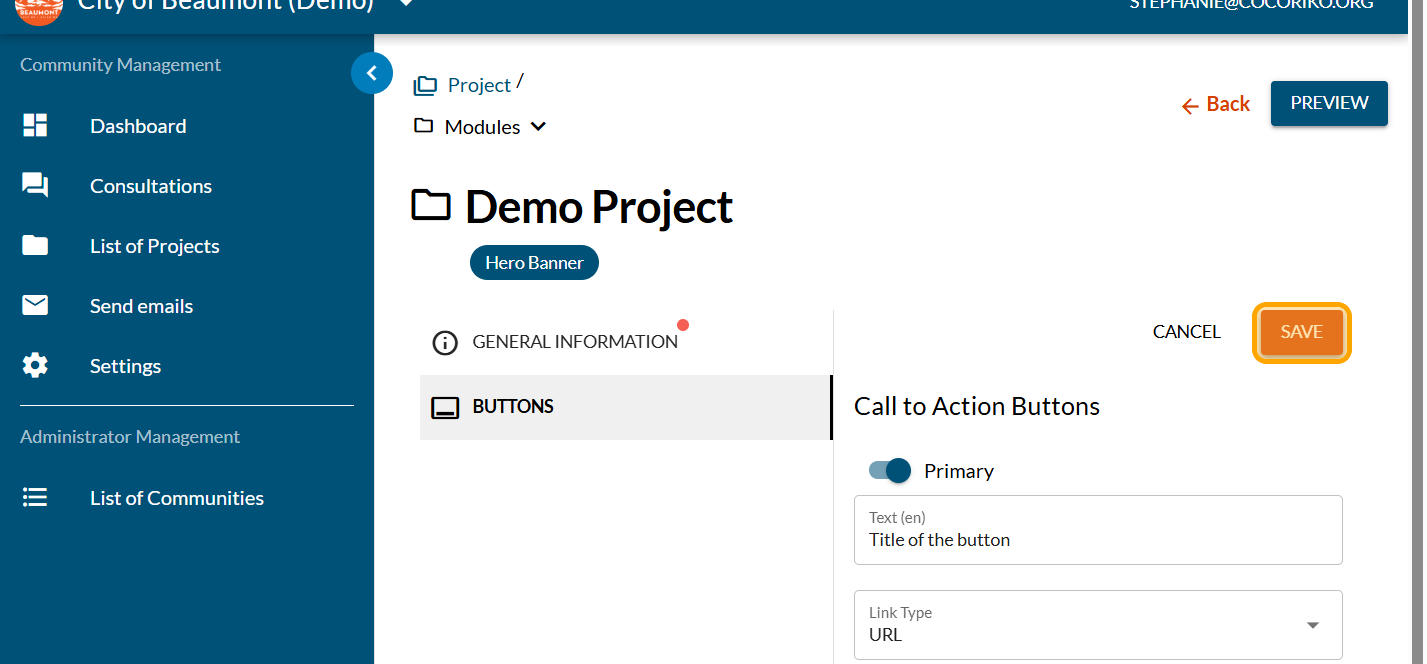Cancel the current edits

click(x=1186, y=332)
